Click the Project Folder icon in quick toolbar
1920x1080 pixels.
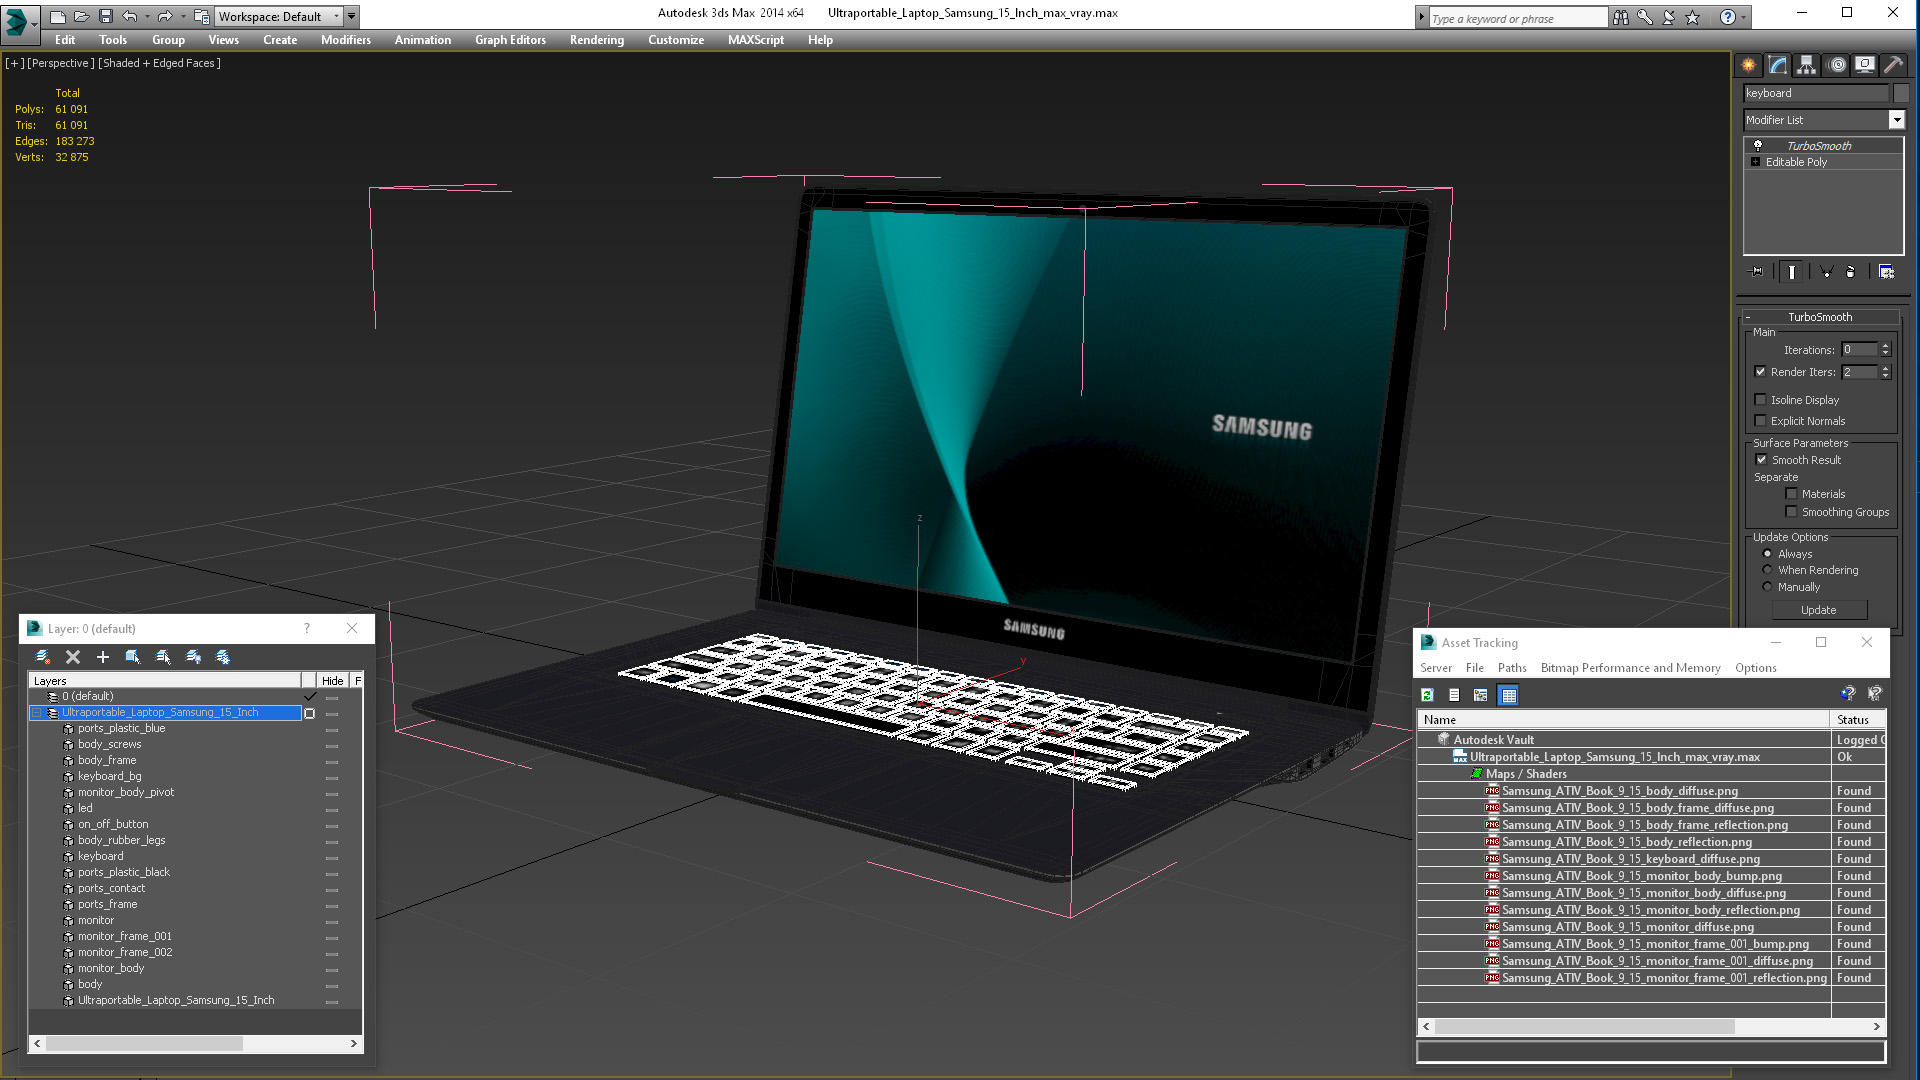[x=201, y=17]
